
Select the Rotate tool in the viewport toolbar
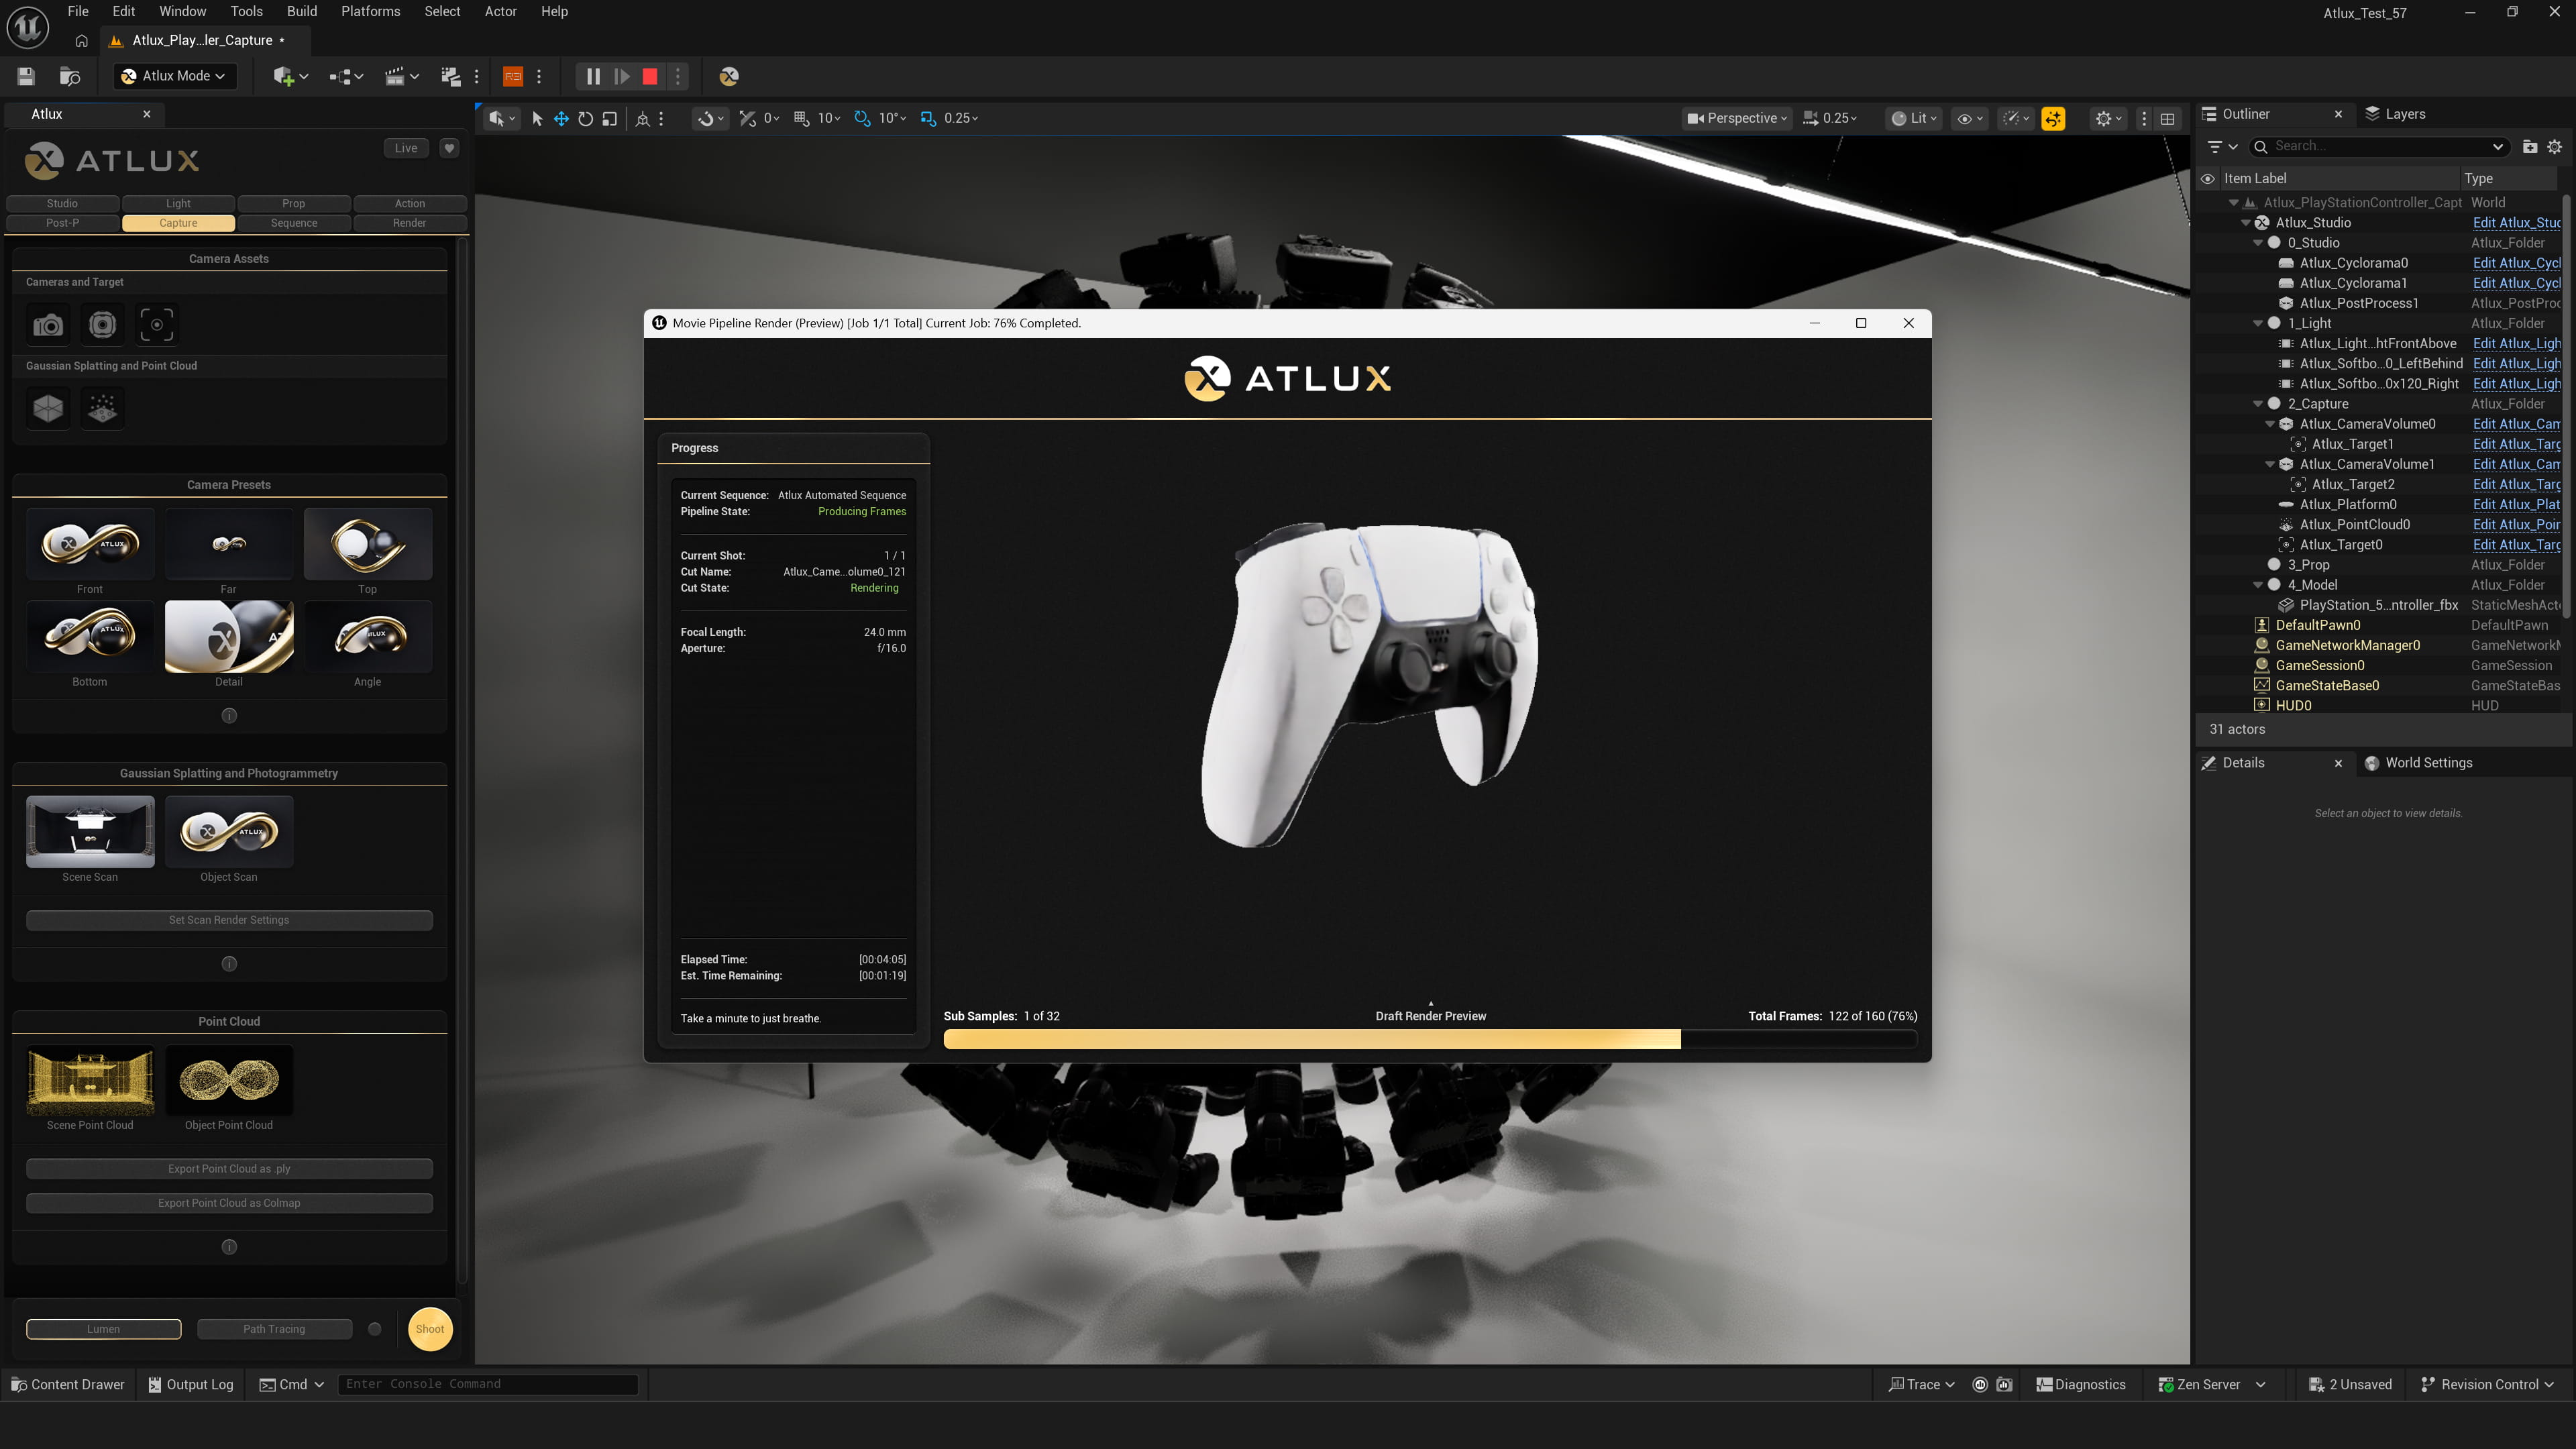585,118
